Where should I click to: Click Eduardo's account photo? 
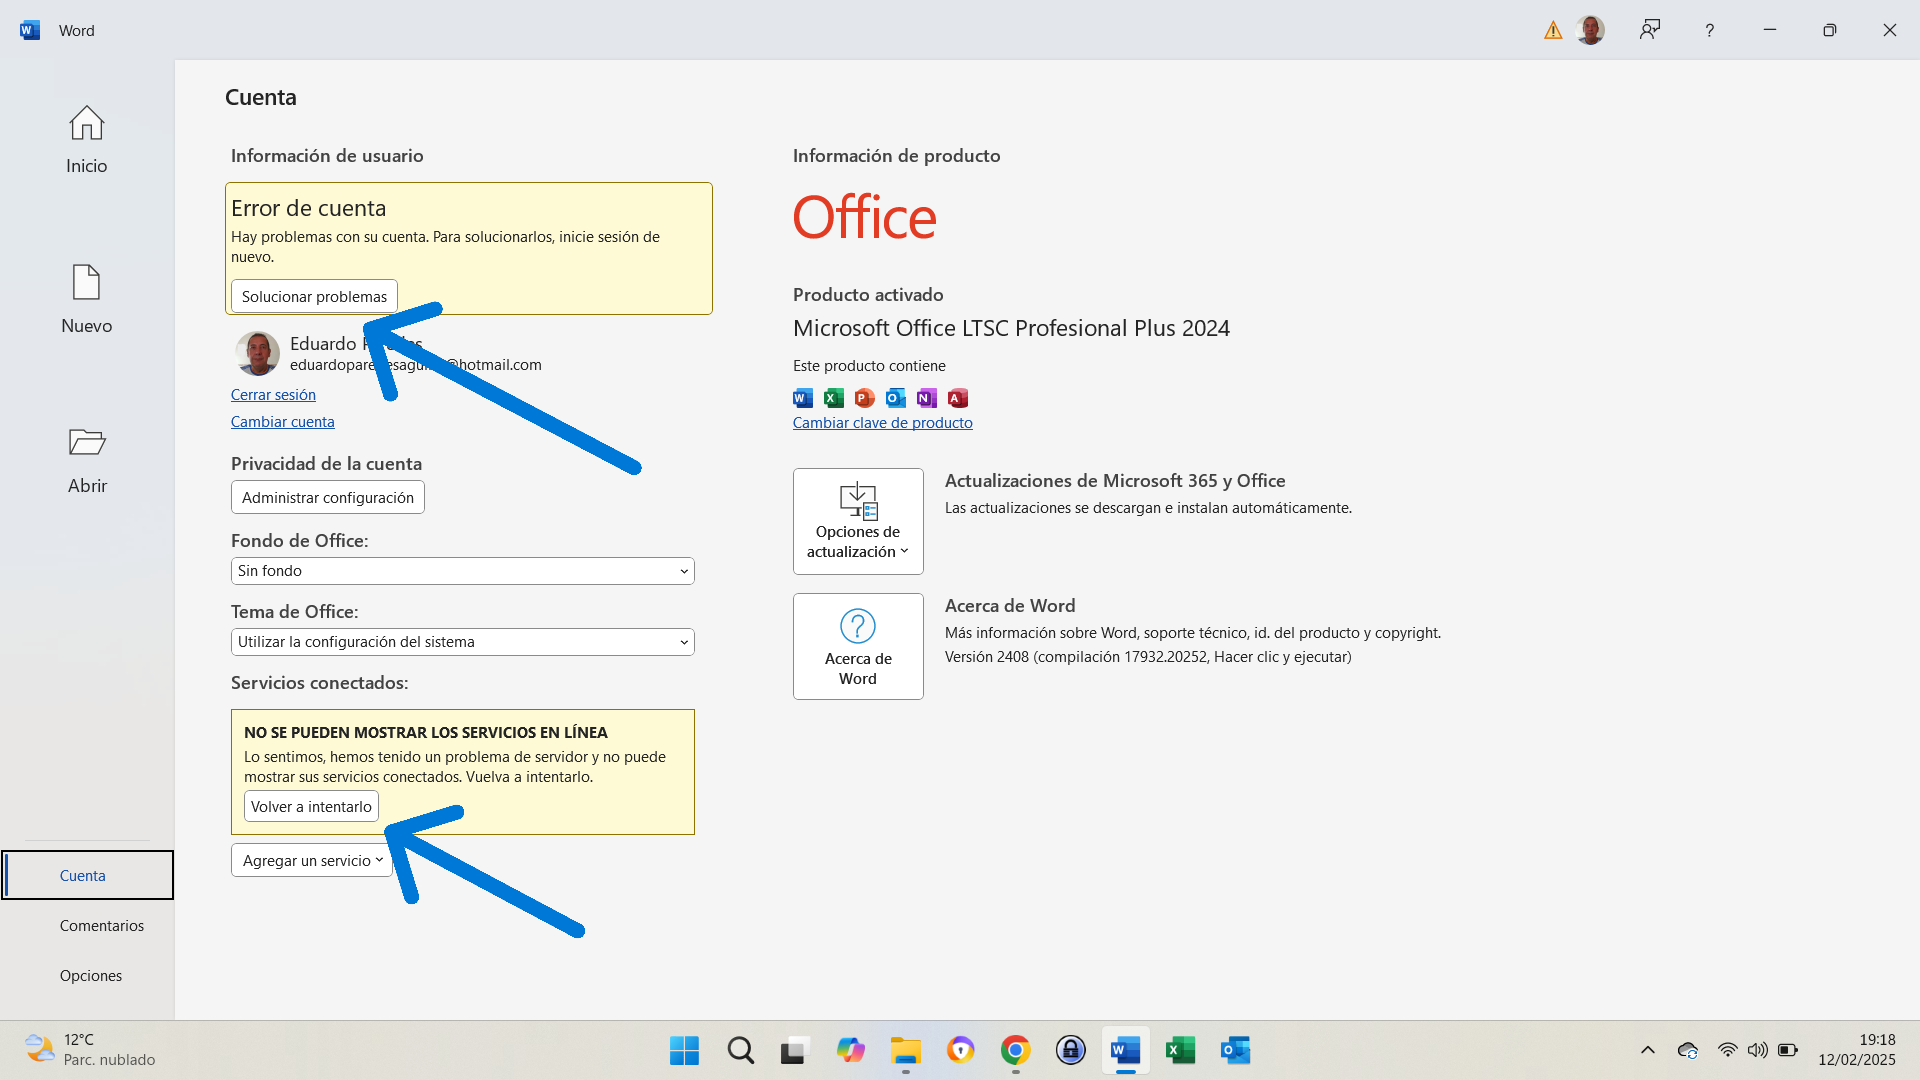(257, 353)
